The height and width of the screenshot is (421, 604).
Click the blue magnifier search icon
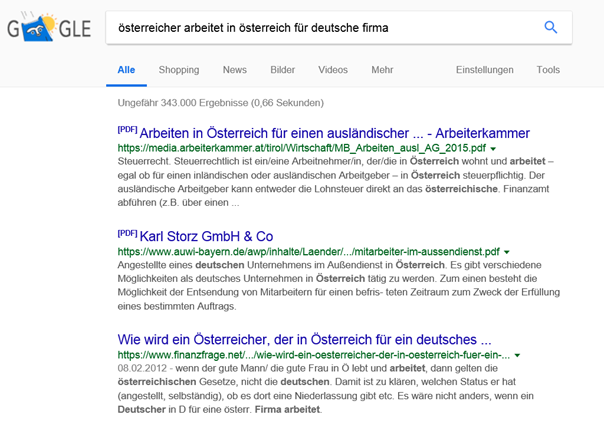551,28
